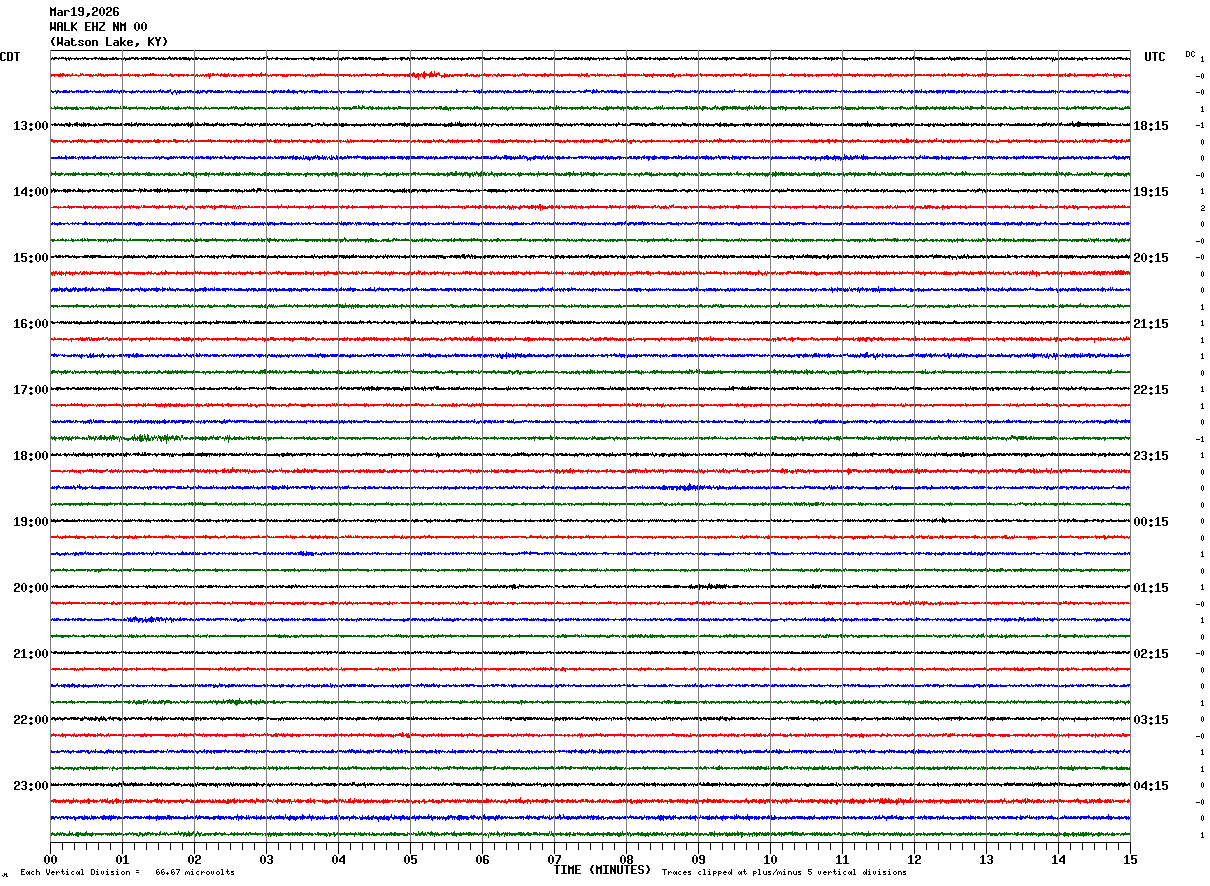Click minute tick label 01 on the time axis
1210x886 pixels.
pos(122,859)
